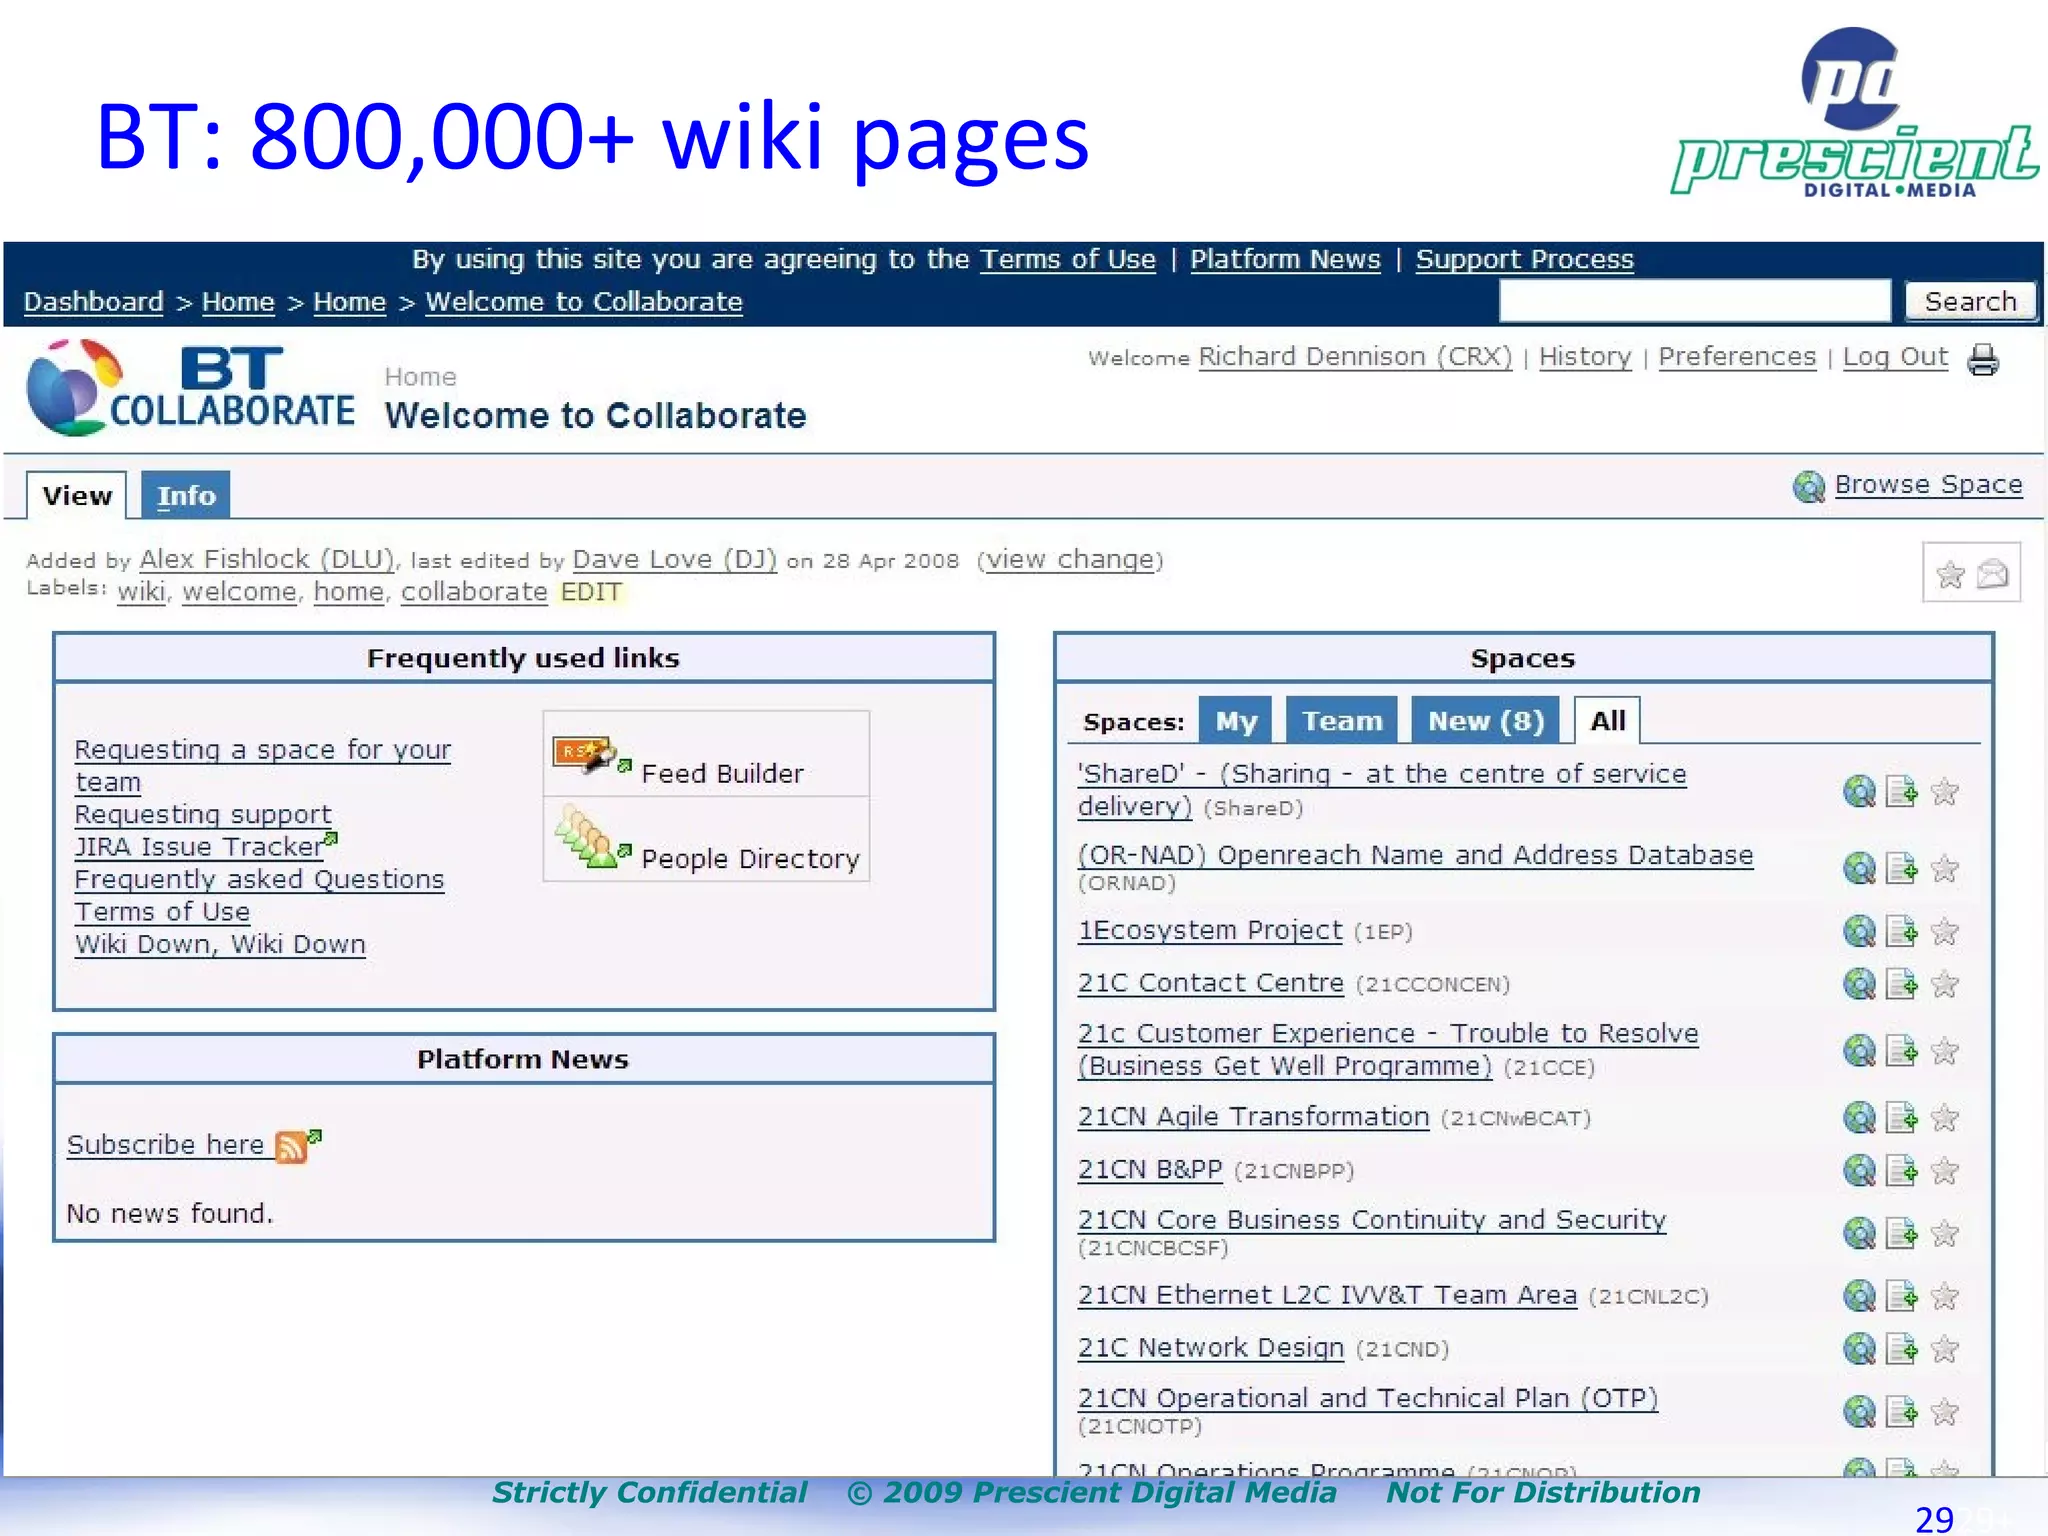Screen dimensions: 2048x1536
Task: Favourite the 'ShareD' space star
Action: coord(1944,792)
